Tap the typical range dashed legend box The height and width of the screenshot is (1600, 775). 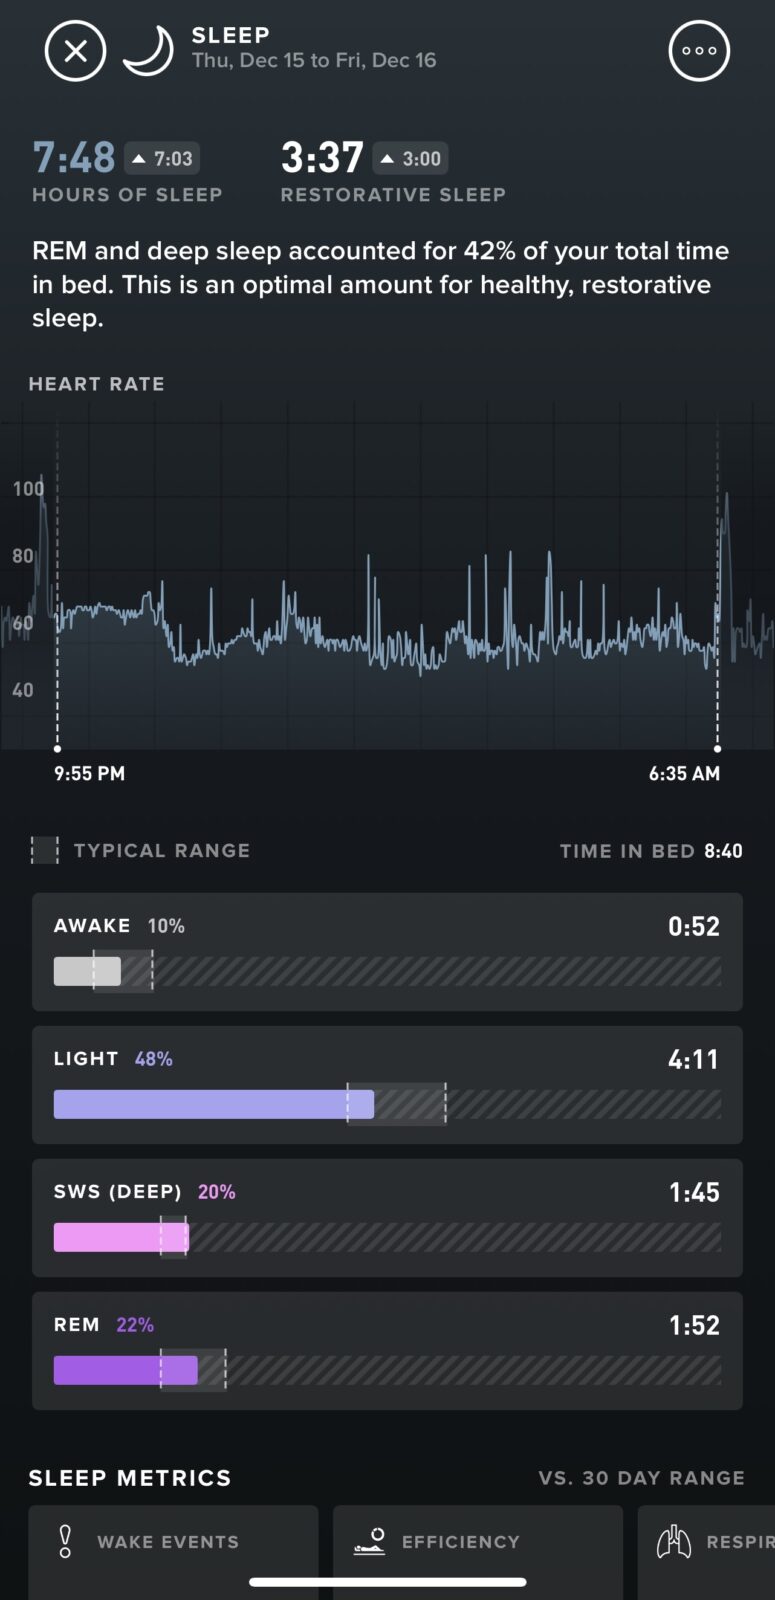[x=45, y=851]
